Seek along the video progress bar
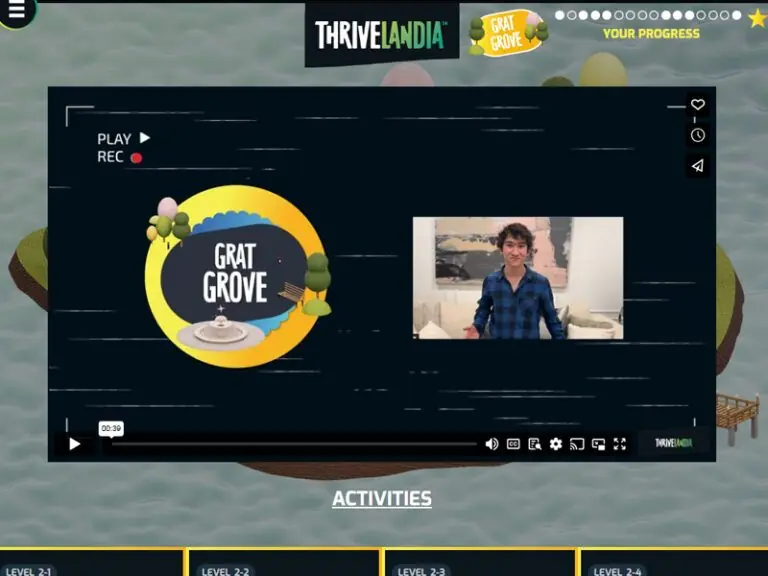The height and width of the screenshot is (576, 768). [x=294, y=444]
